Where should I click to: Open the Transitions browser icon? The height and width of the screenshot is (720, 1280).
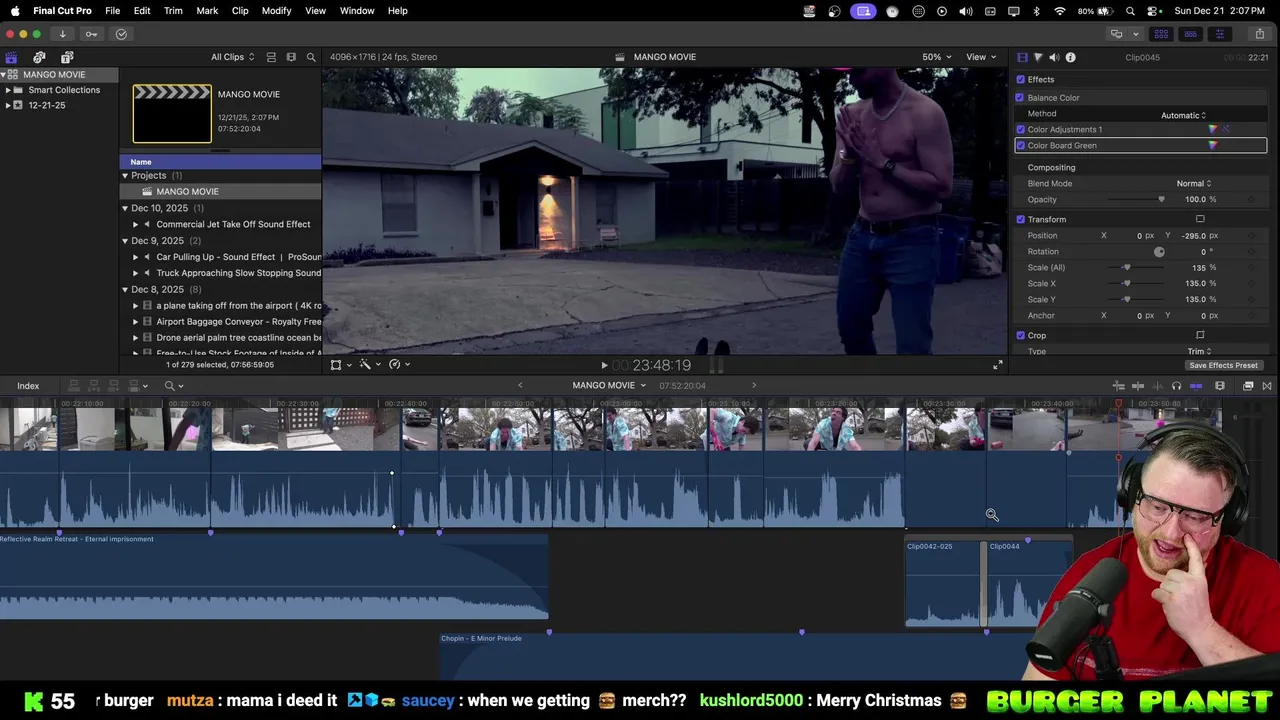coord(1267,386)
